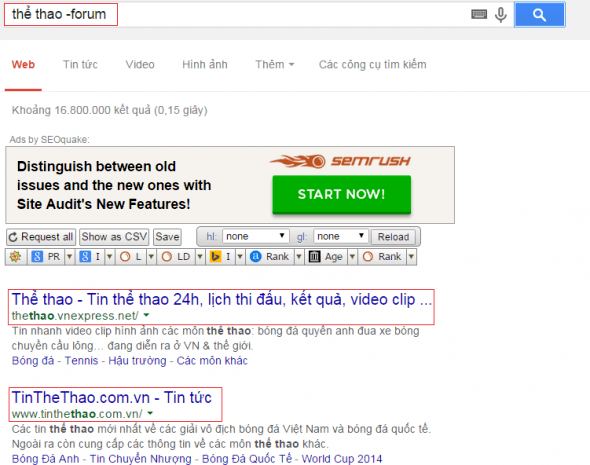This screenshot has width=590, height=465.
Task: Expand arrow beside thethao.vnexpress.net URL
Action: 146,315
